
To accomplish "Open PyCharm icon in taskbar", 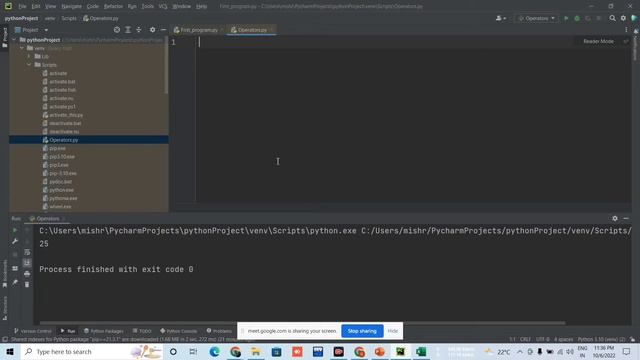I will (x=400, y=351).
